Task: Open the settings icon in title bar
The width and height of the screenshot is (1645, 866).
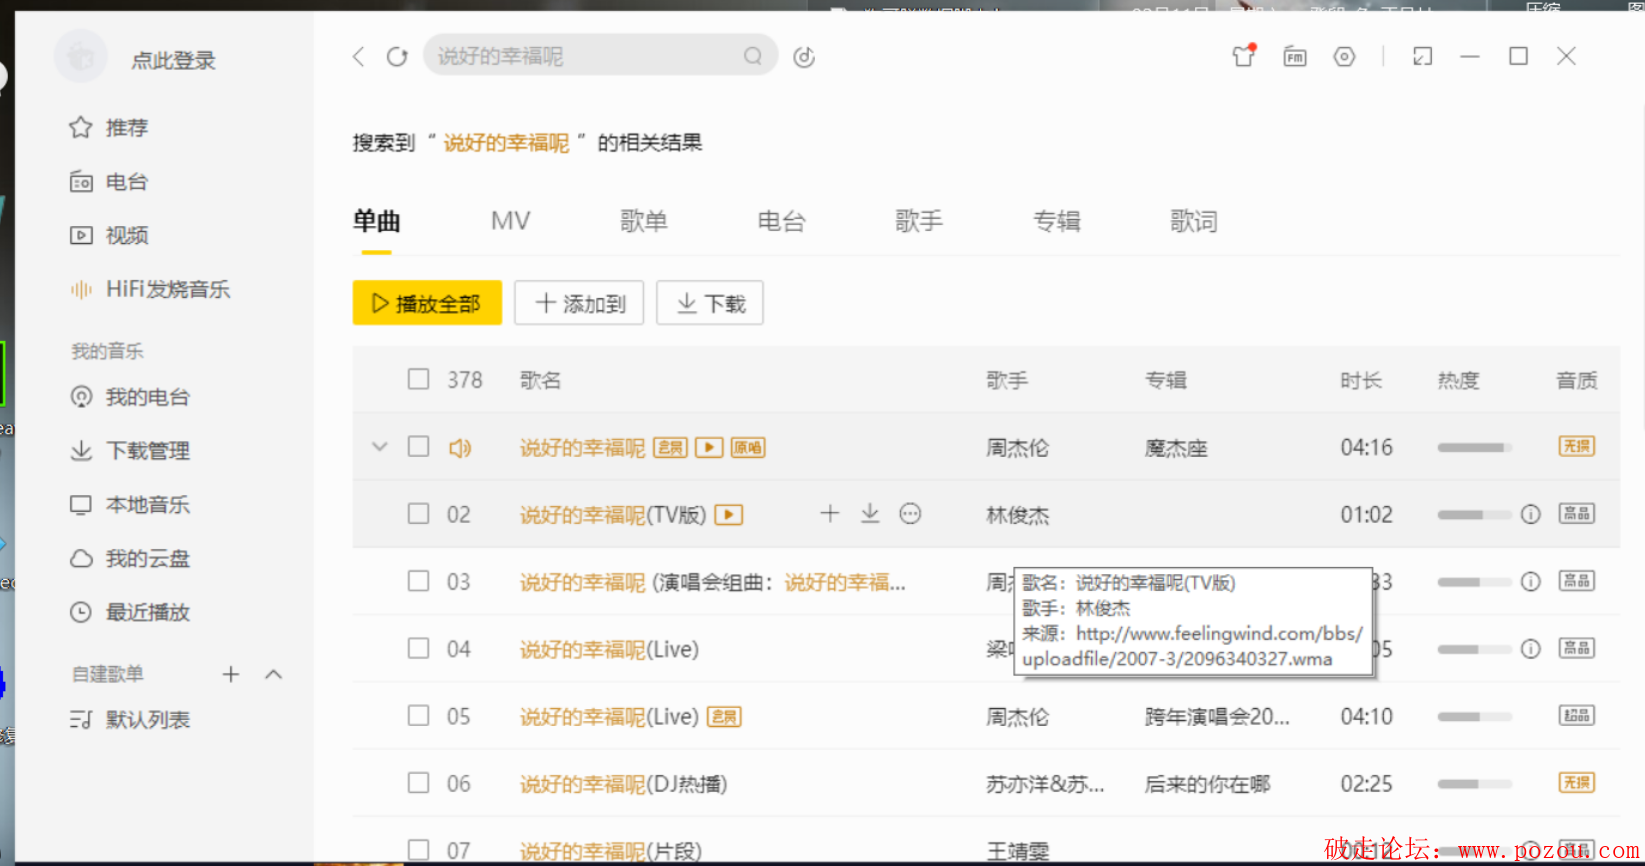Action: tap(1344, 57)
